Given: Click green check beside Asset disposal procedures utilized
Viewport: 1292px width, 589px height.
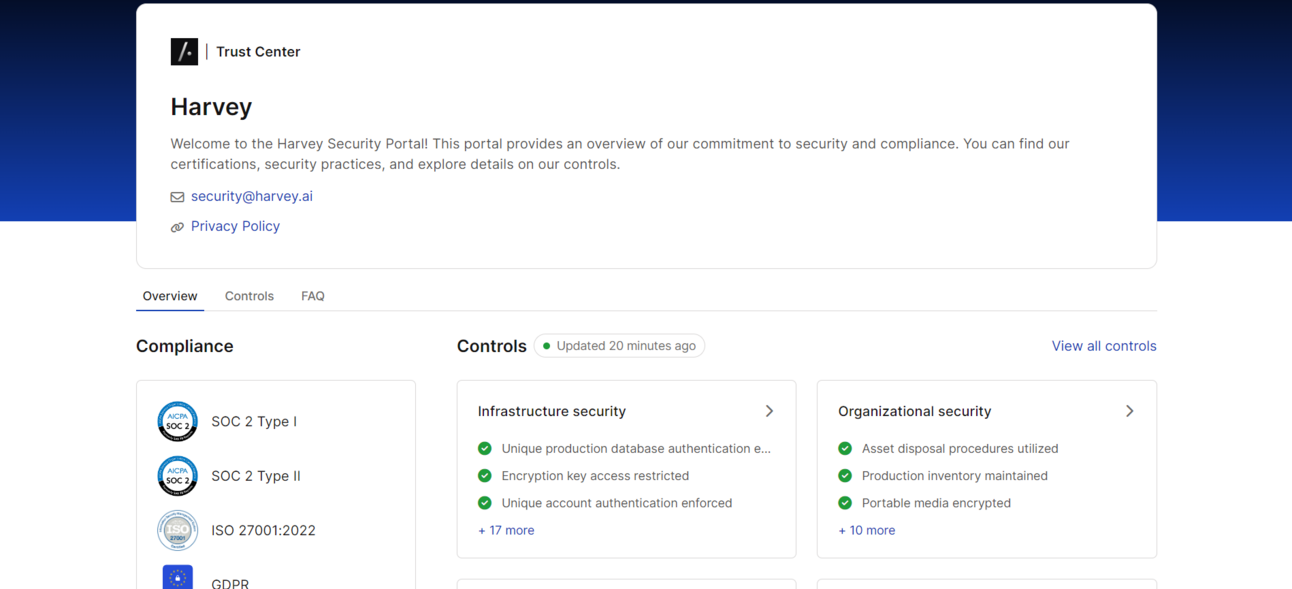Looking at the screenshot, I should click(845, 449).
